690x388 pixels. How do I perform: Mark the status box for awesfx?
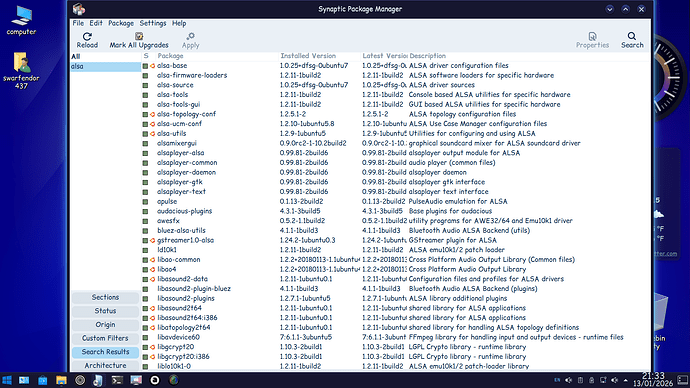point(145,221)
